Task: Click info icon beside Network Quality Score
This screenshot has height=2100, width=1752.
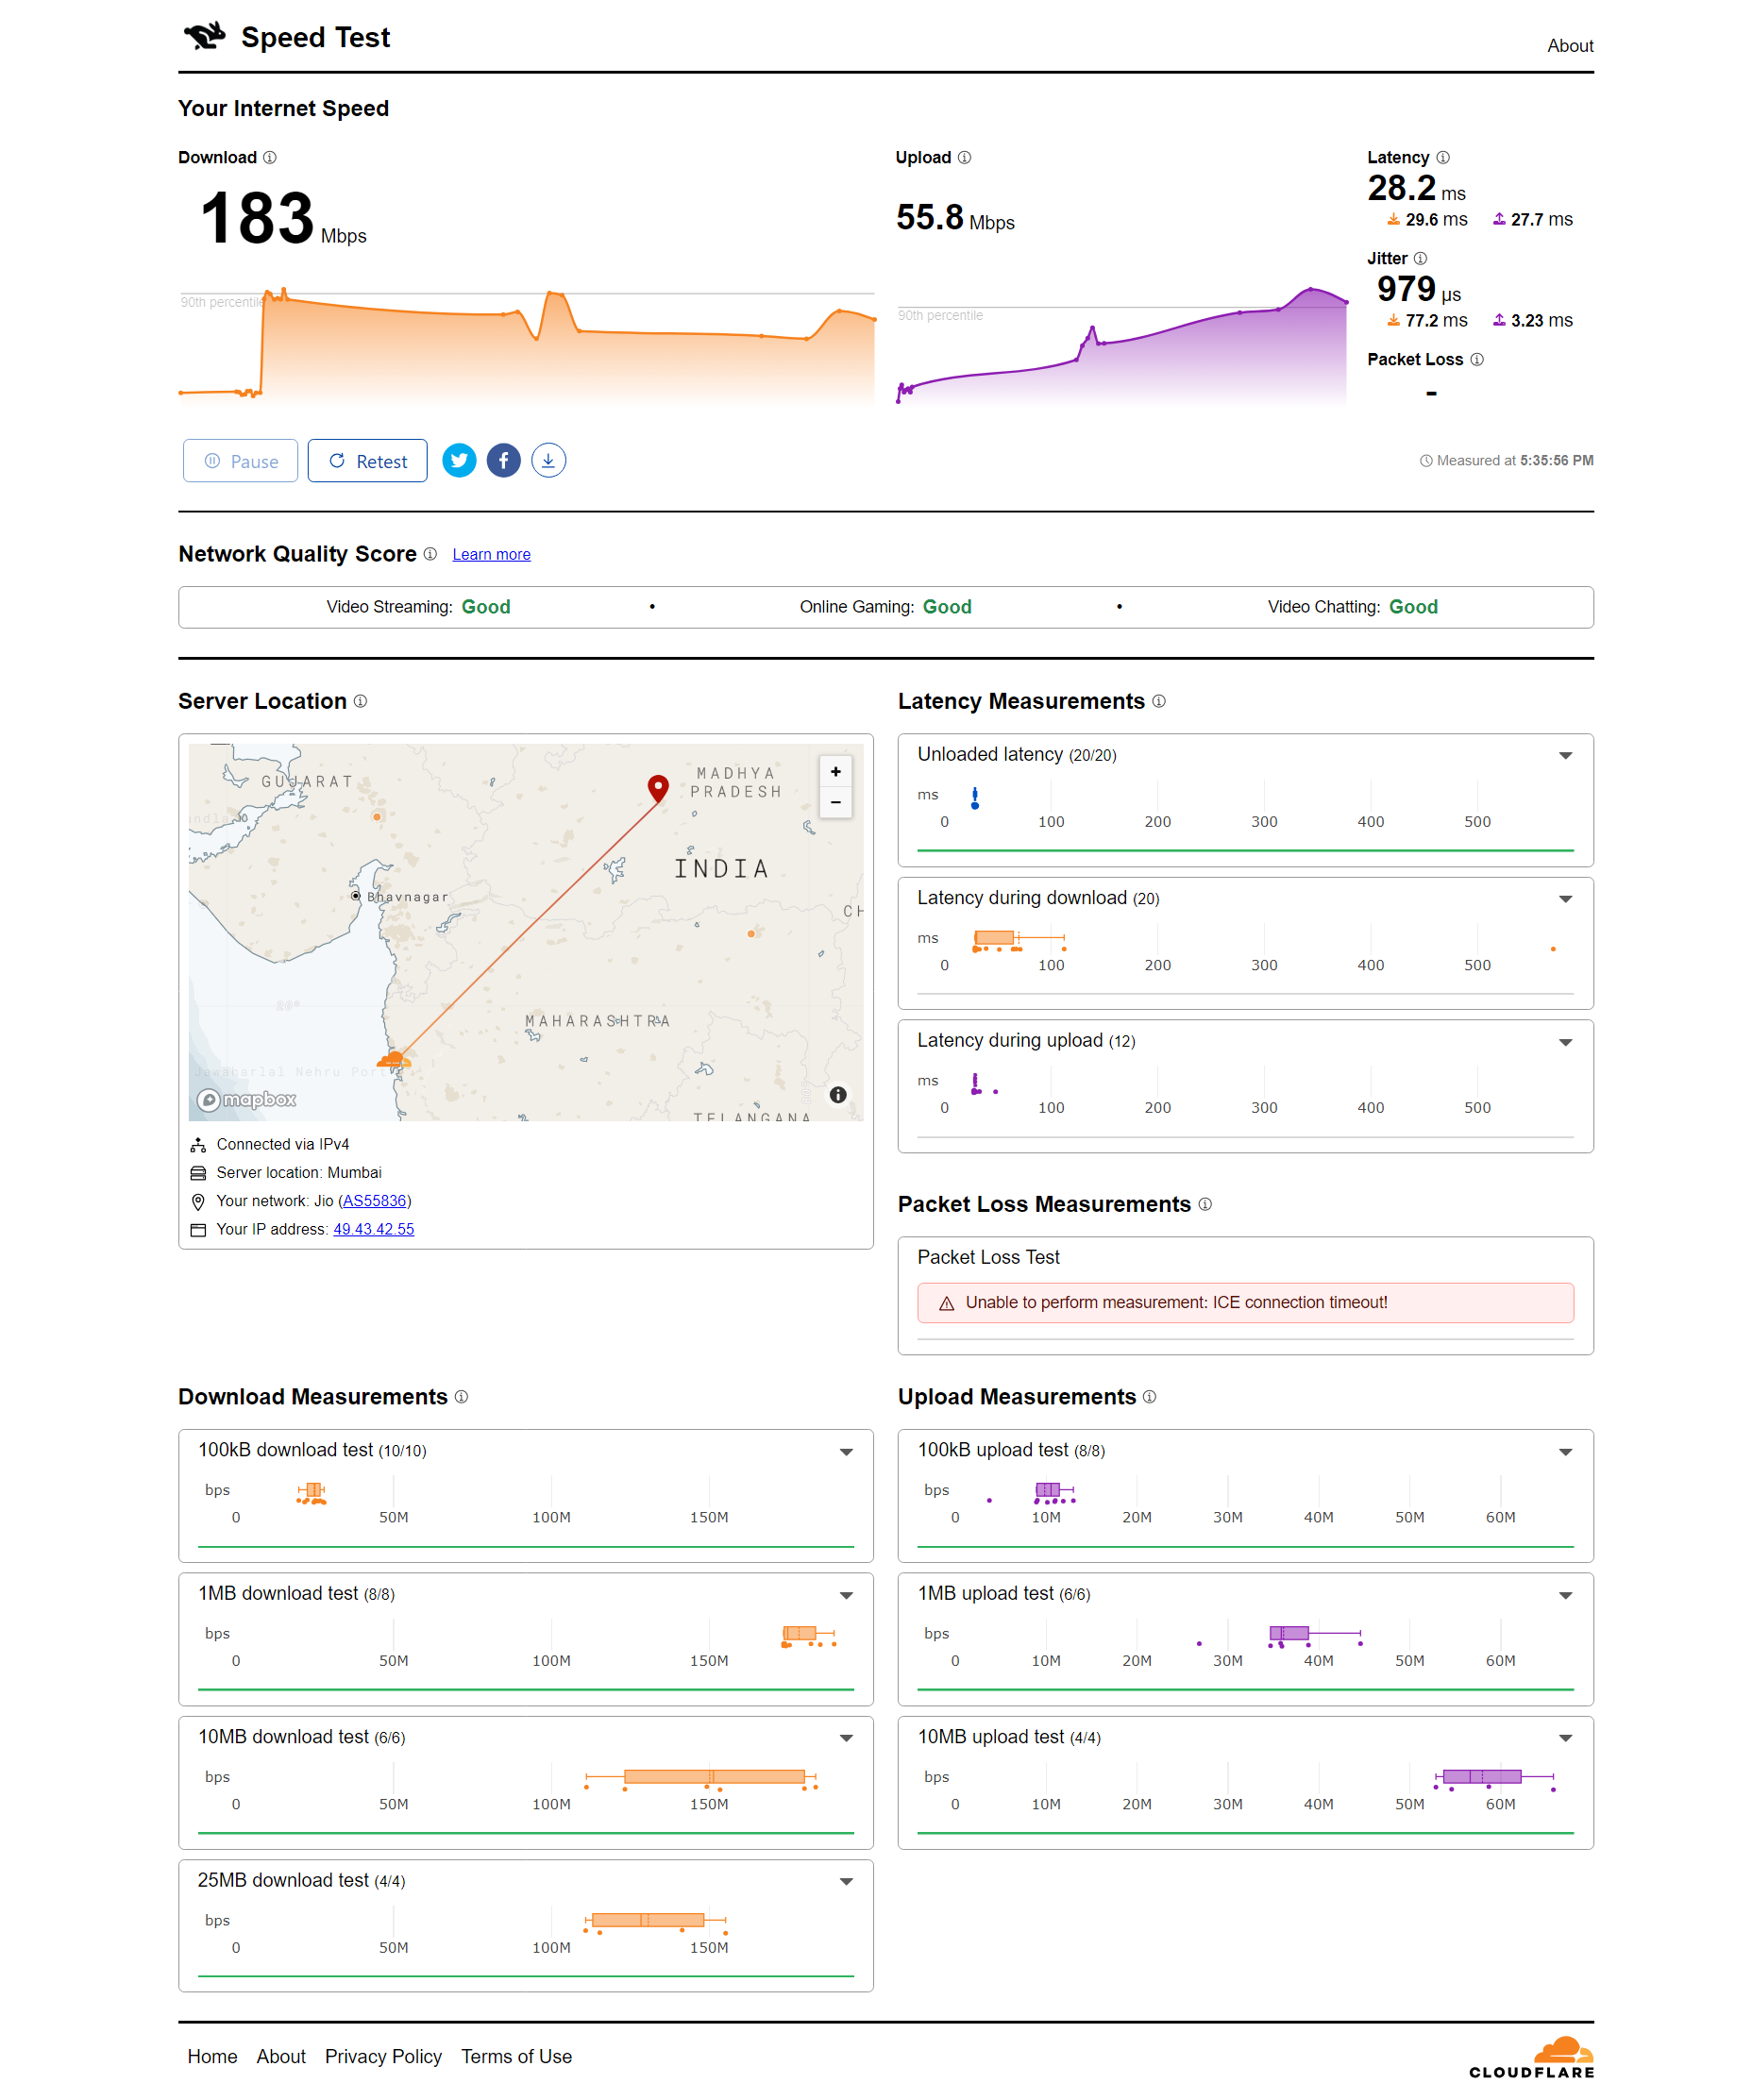Action: [x=430, y=554]
